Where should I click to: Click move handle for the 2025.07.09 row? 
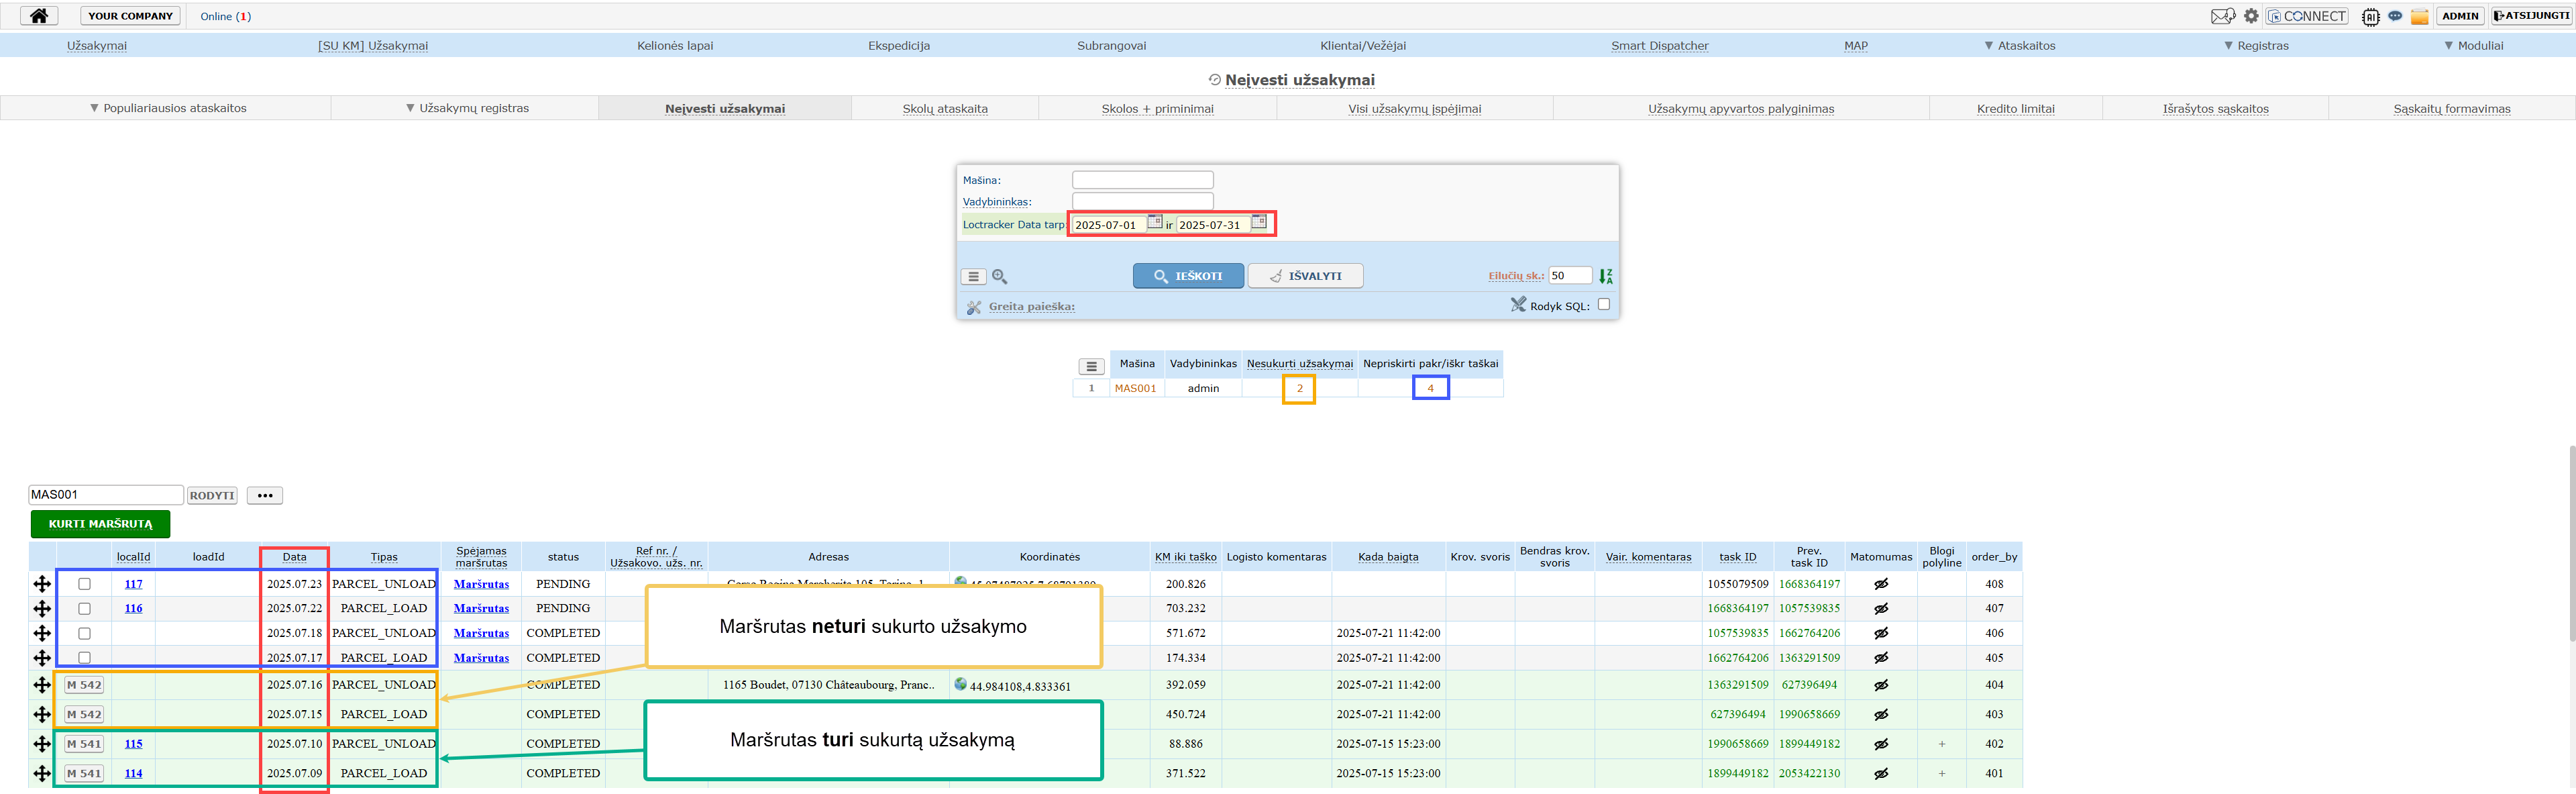[x=42, y=773]
